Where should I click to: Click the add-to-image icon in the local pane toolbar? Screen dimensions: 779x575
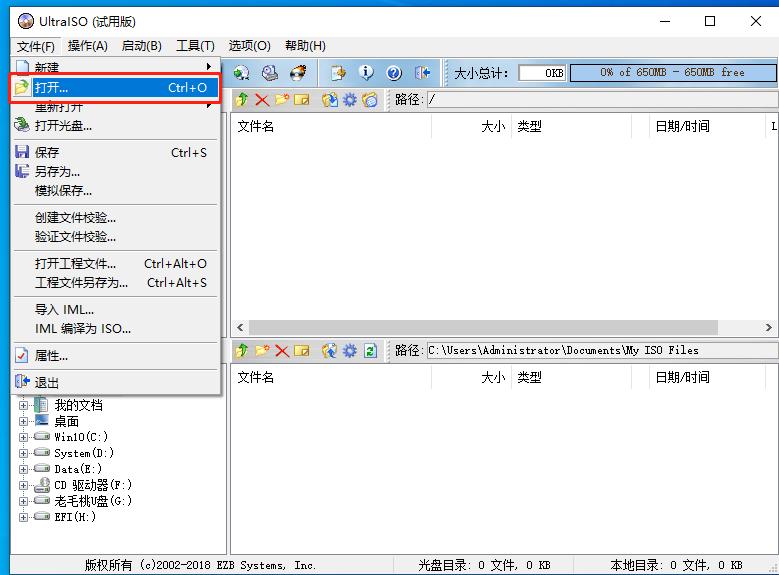pos(329,351)
